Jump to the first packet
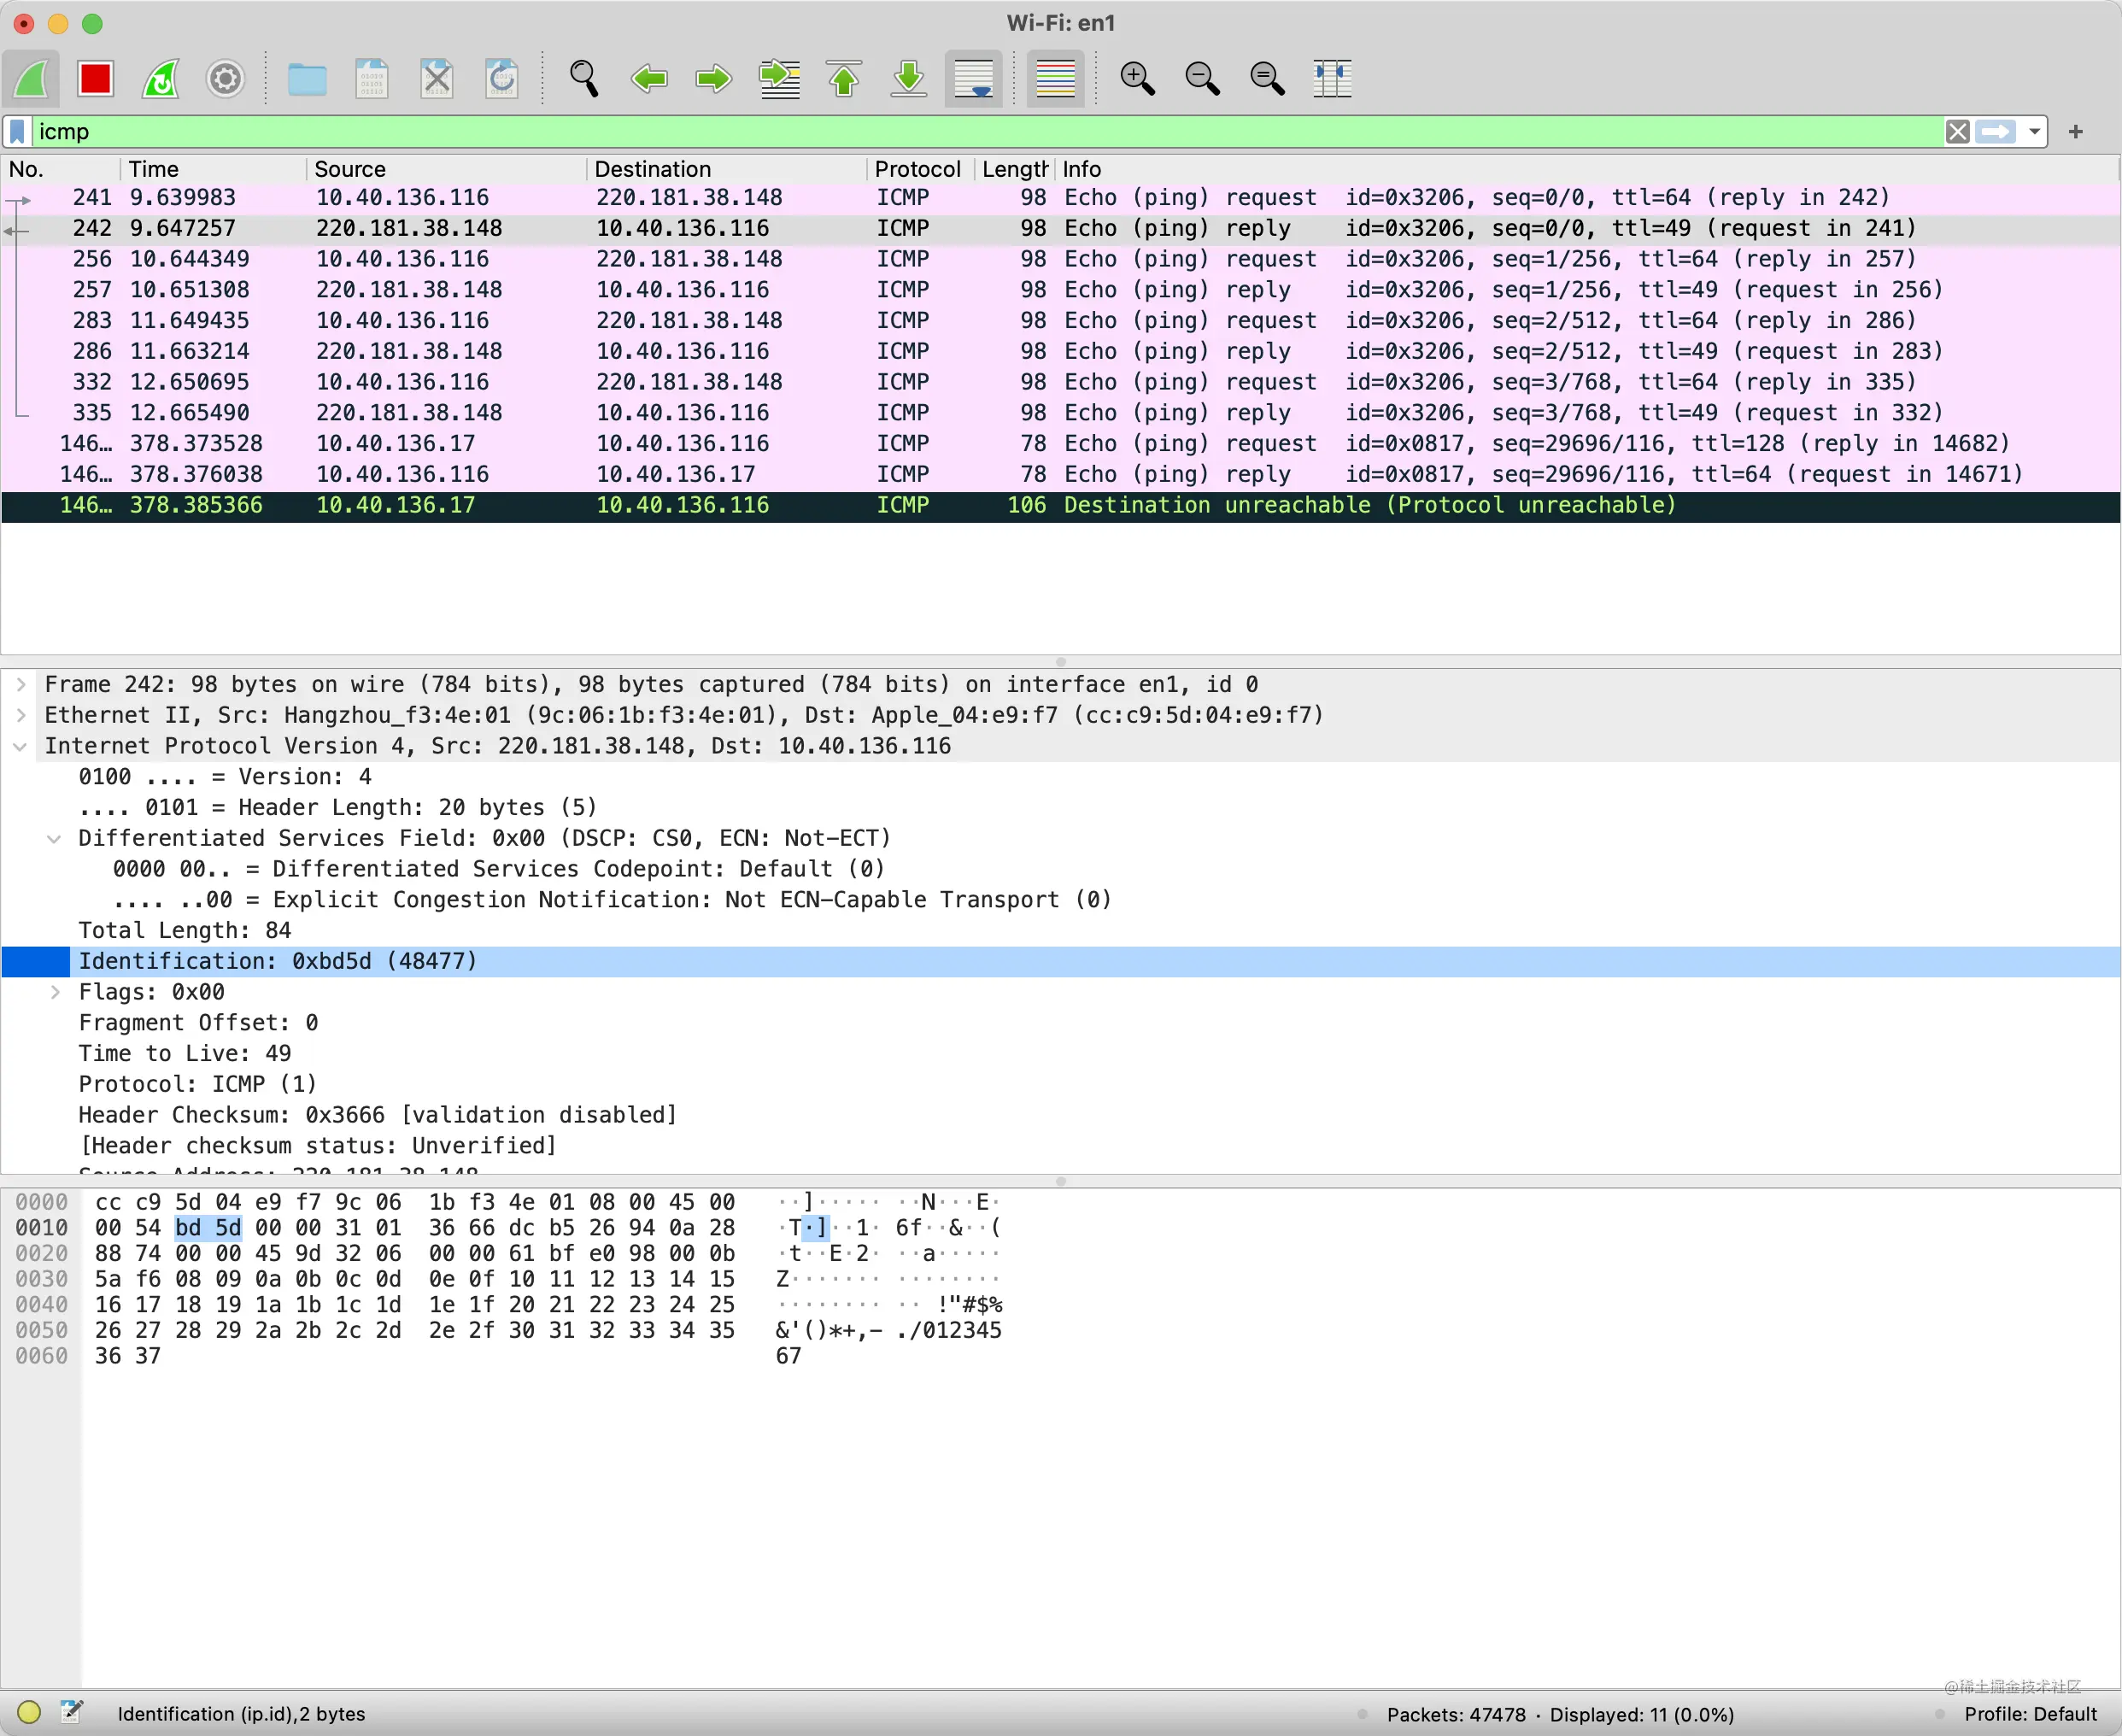2122x1736 pixels. coord(844,78)
